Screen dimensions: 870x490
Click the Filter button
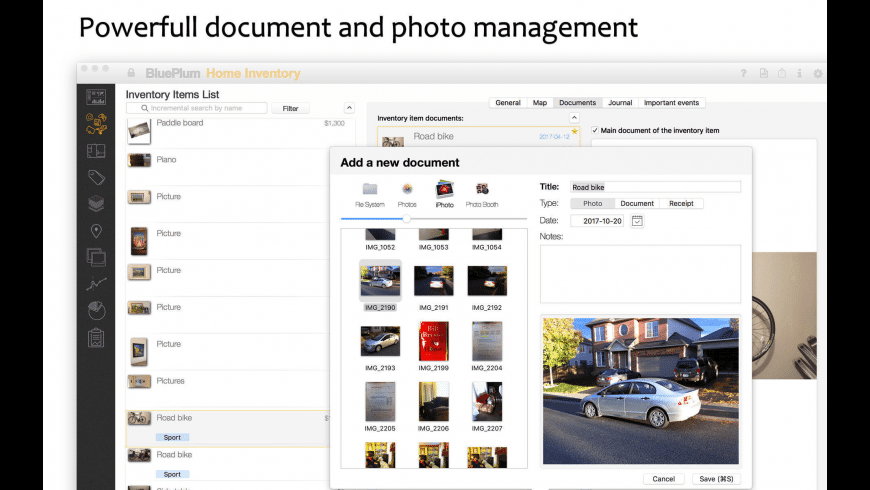[290, 108]
